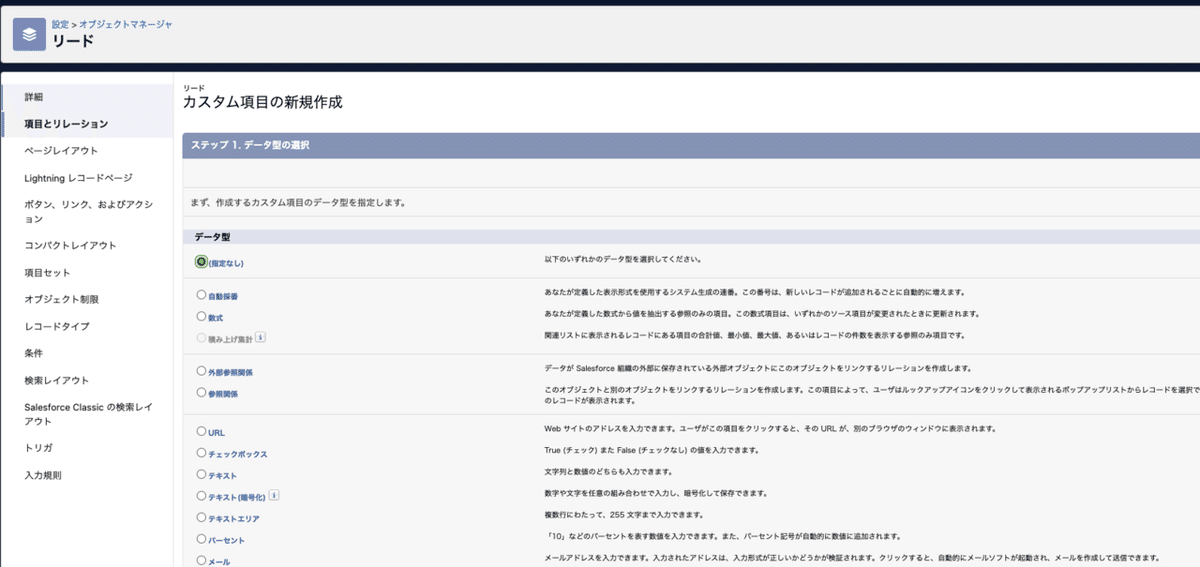The width and height of the screenshot is (1200, 567).
Task: Click the データ型 section heading
Action: (212, 237)
